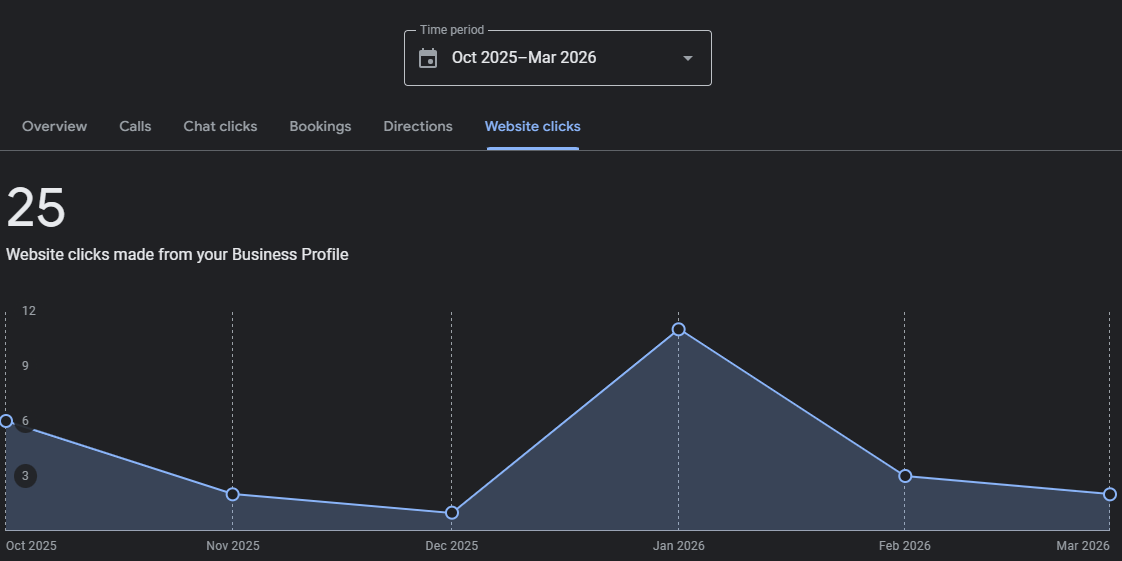
Task: Select the Website clicks tab
Action: [x=532, y=126]
